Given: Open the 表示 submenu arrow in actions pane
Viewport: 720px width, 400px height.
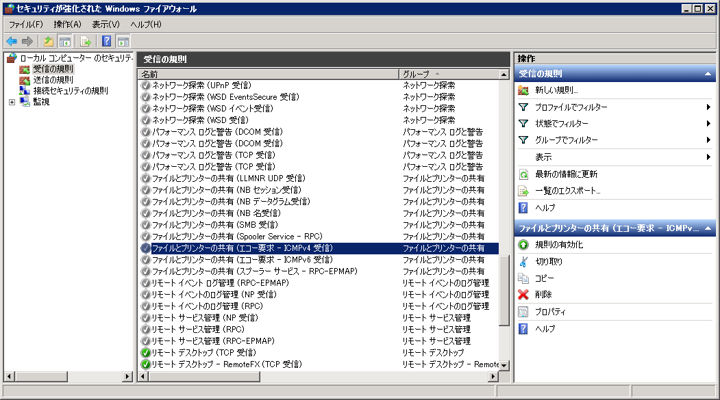Looking at the screenshot, I should tap(708, 157).
